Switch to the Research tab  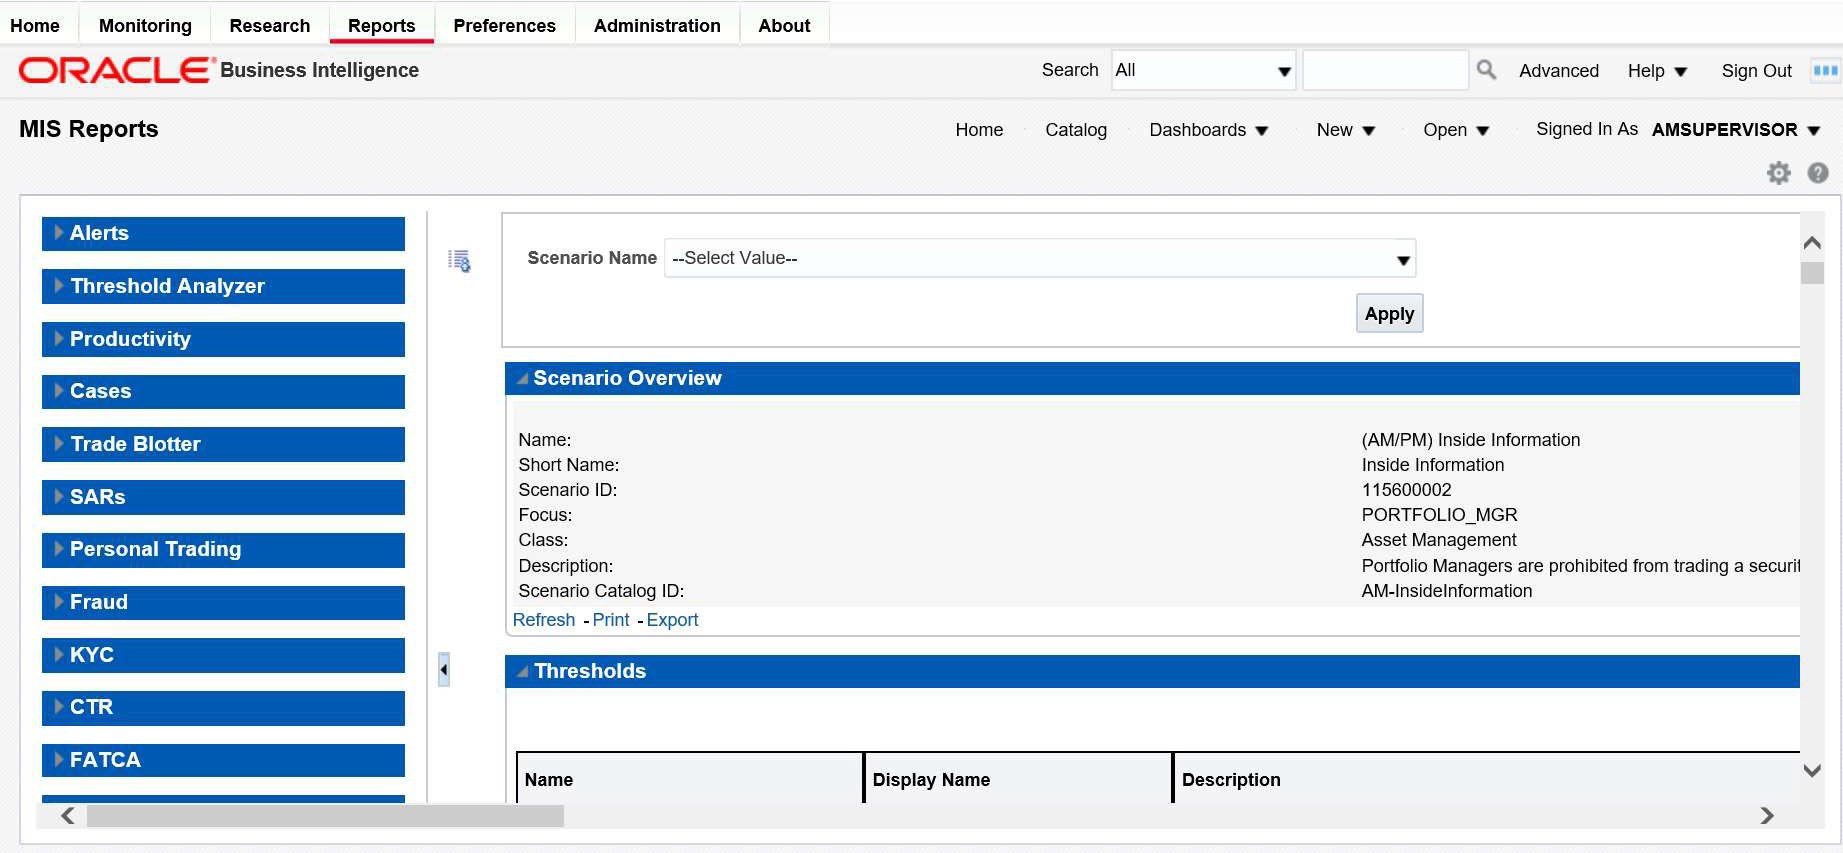coord(270,25)
